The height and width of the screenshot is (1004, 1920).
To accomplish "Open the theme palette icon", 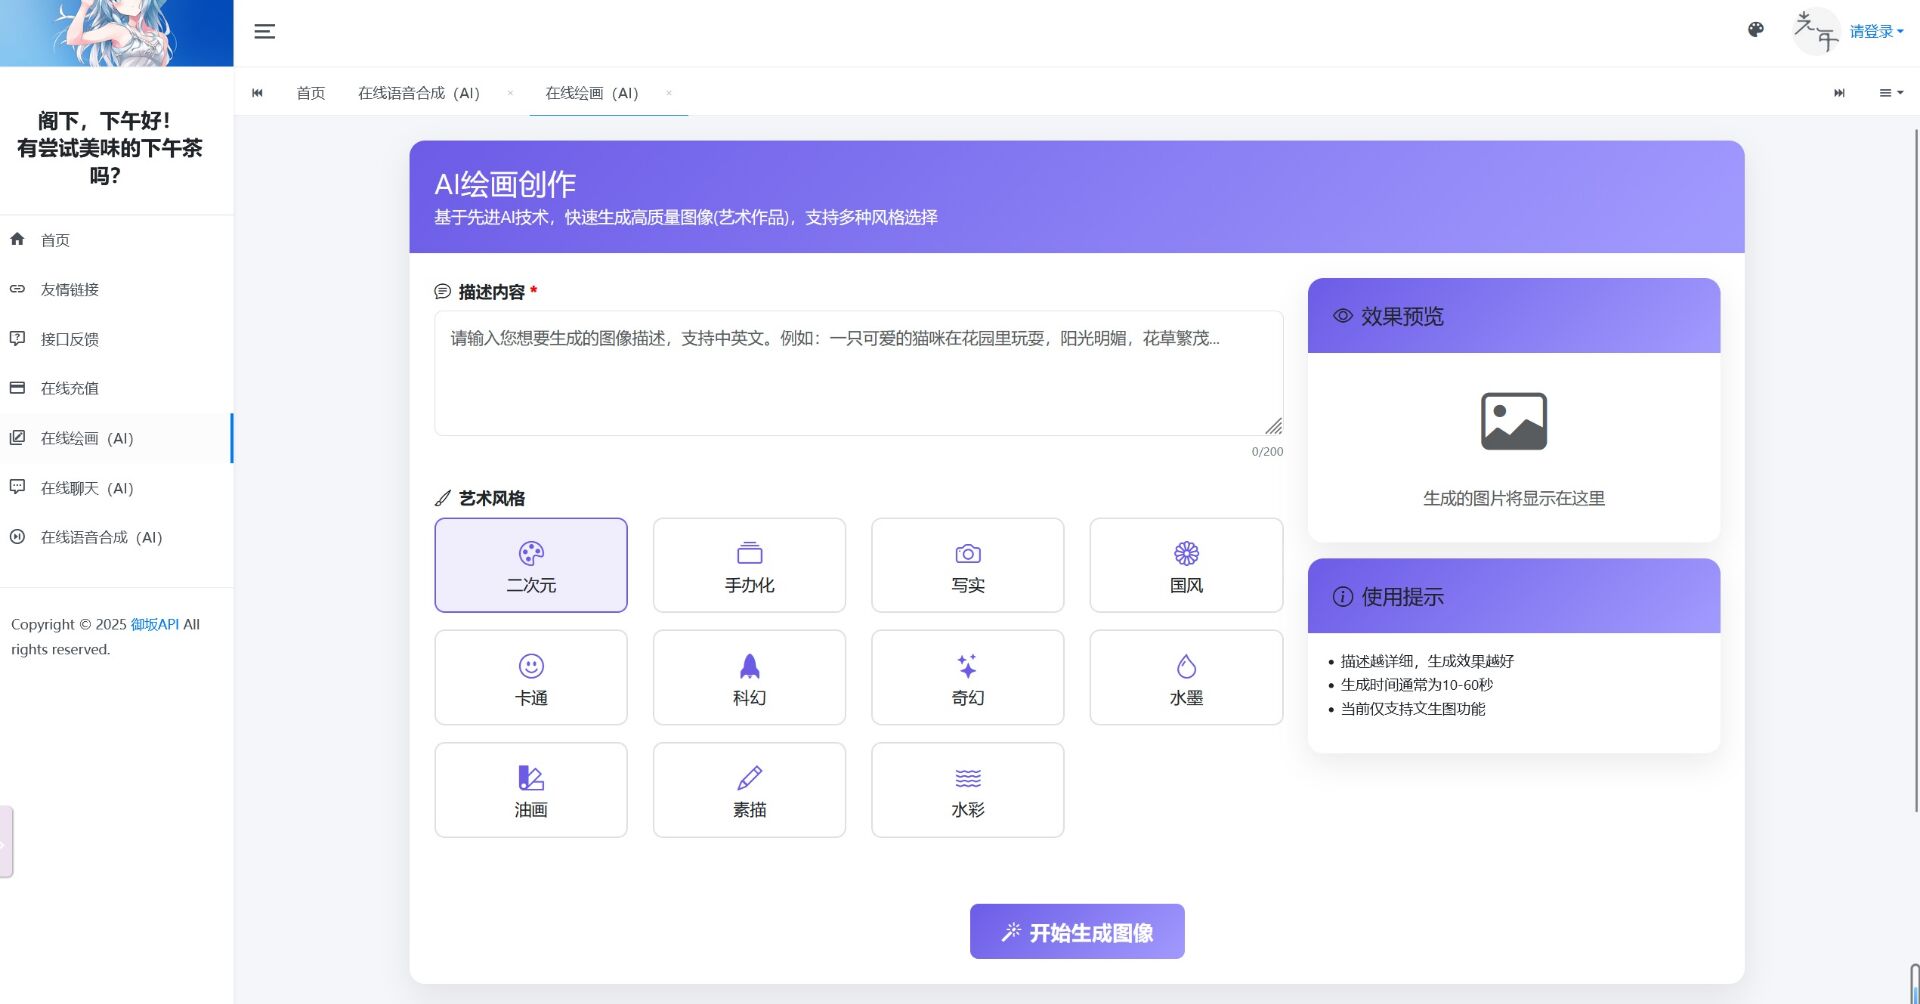I will coord(1755,30).
